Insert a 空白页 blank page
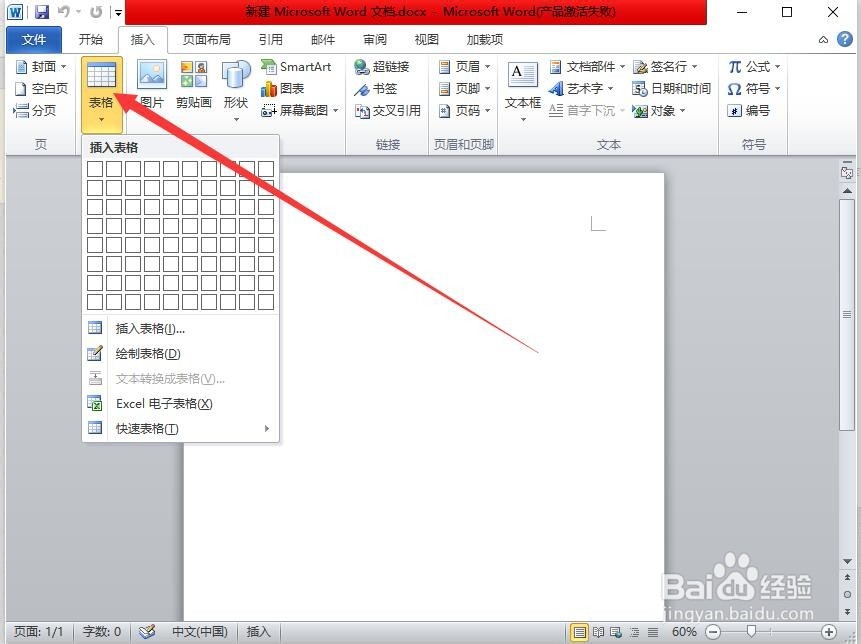 (x=41, y=88)
